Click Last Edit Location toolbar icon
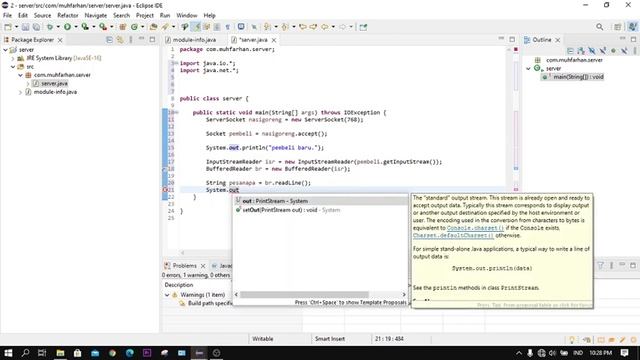Viewport: 640px width, 360px height. pos(303,27)
